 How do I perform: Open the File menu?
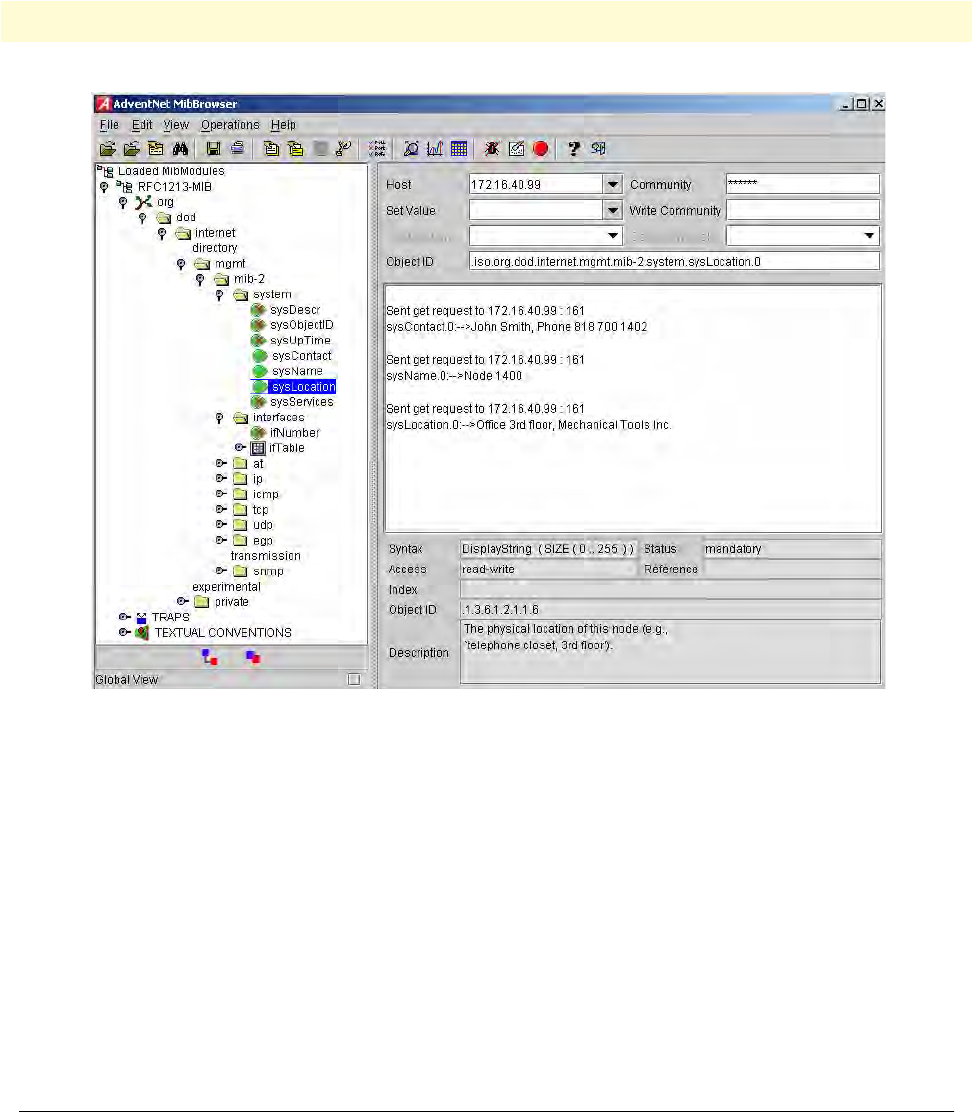[x=109, y=125]
